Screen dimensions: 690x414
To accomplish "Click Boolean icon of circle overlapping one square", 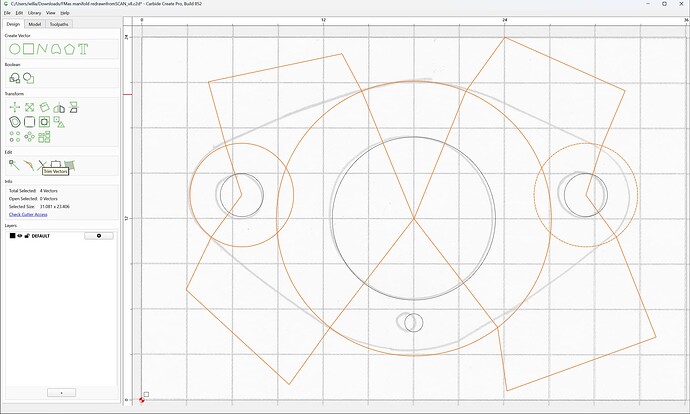I will 29,78.
